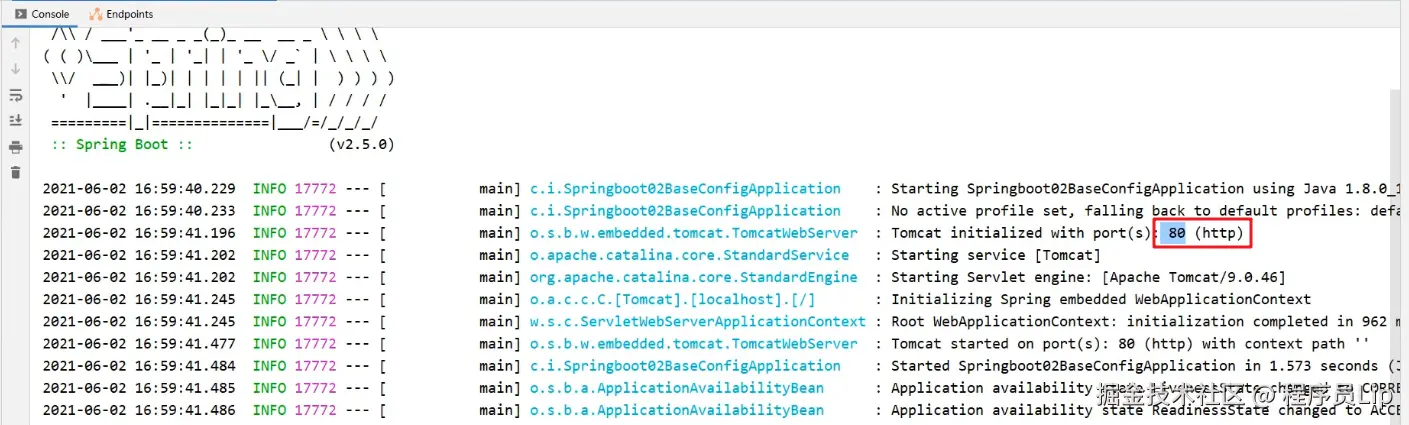This screenshot has width=1409, height=425.
Task: Click the ':: Spring Boot ::' banner label
Action: pyautogui.click(x=123, y=144)
